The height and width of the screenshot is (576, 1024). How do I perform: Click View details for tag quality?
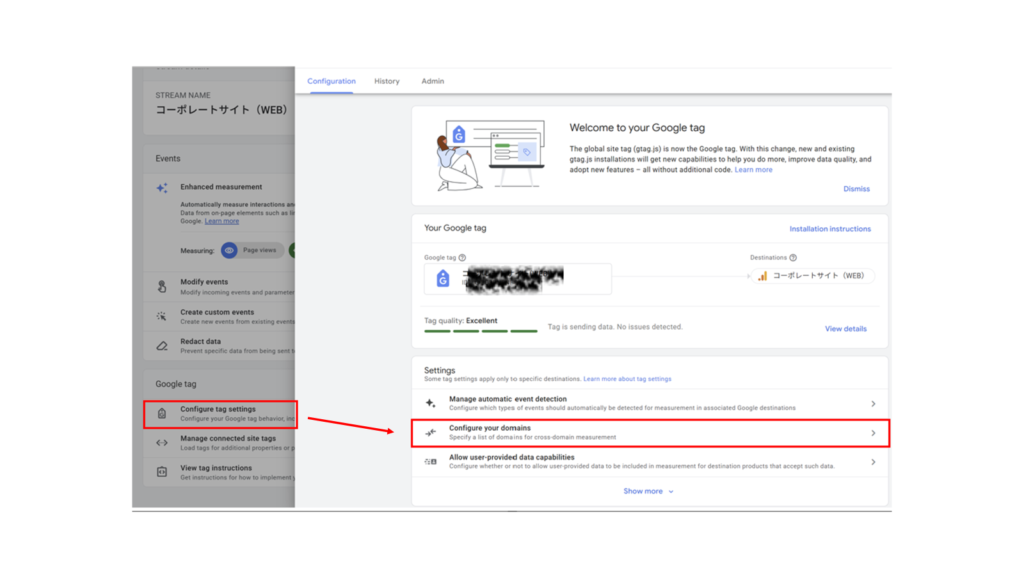tap(846, 328)
